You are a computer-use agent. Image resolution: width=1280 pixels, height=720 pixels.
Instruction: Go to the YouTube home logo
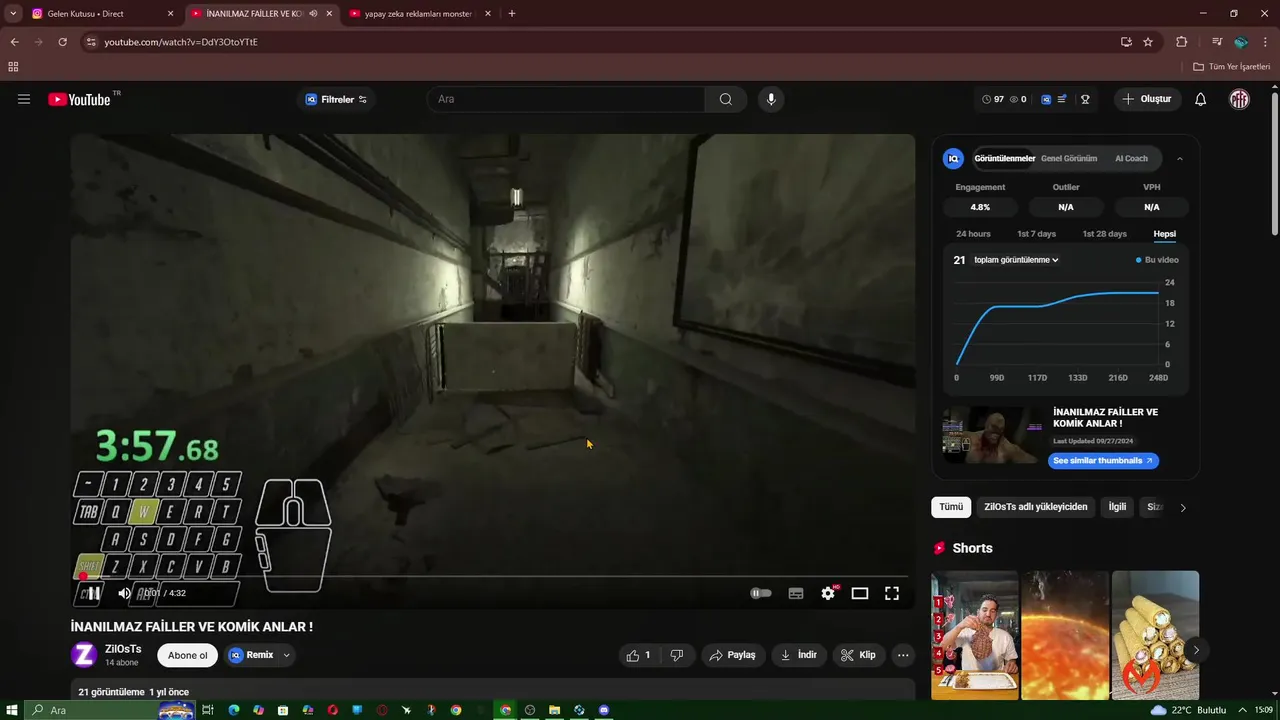(x=79, y=99)
